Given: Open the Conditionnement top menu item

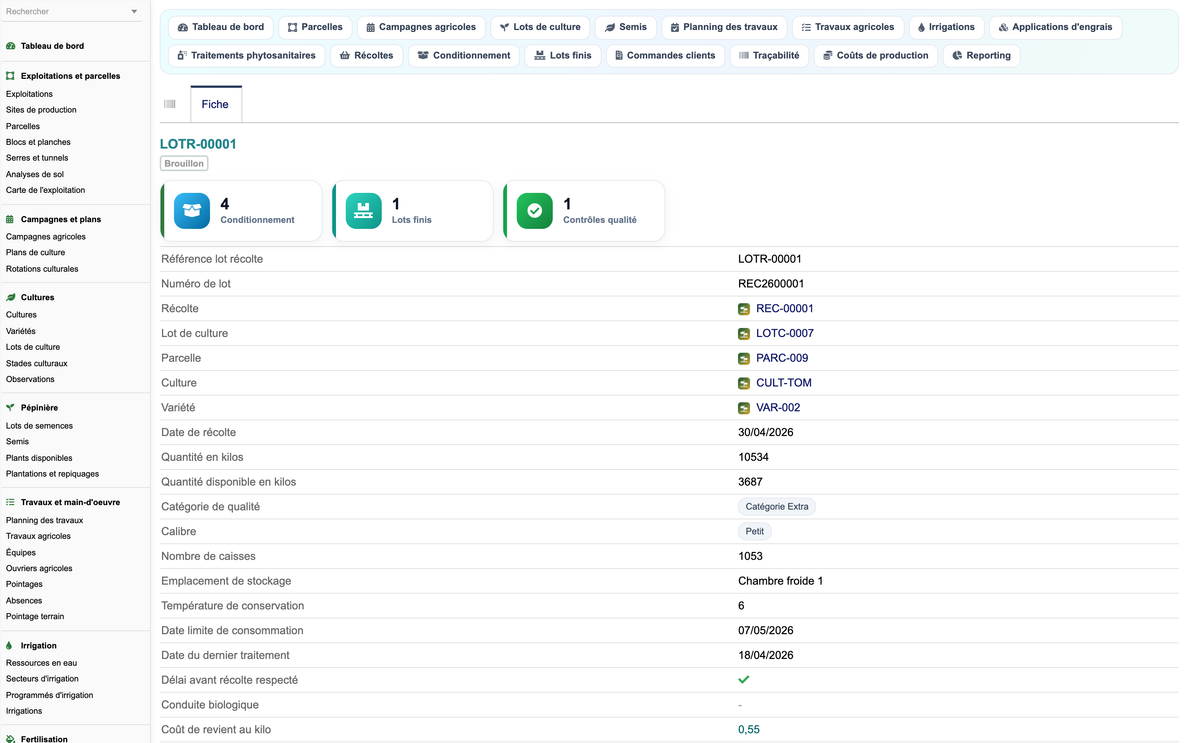Looking at the screenshot, I should pos(464,55).
